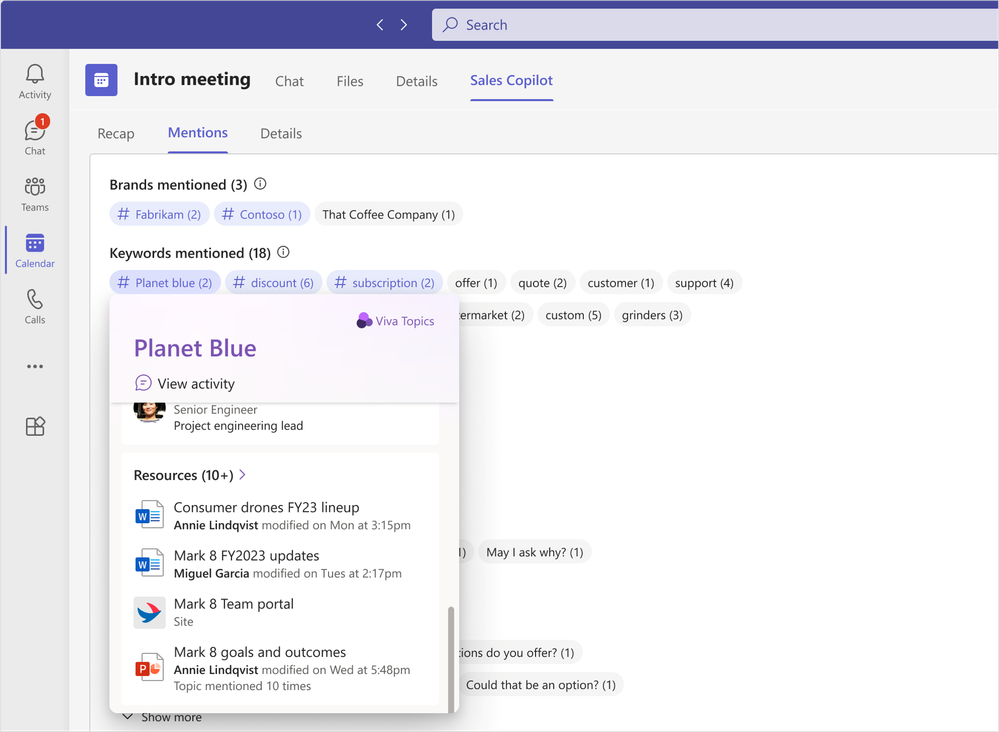Click the 'Topic mentioned 10 times' text
The width and height of the screenshot is (999, 732).
tap(242, 686)
